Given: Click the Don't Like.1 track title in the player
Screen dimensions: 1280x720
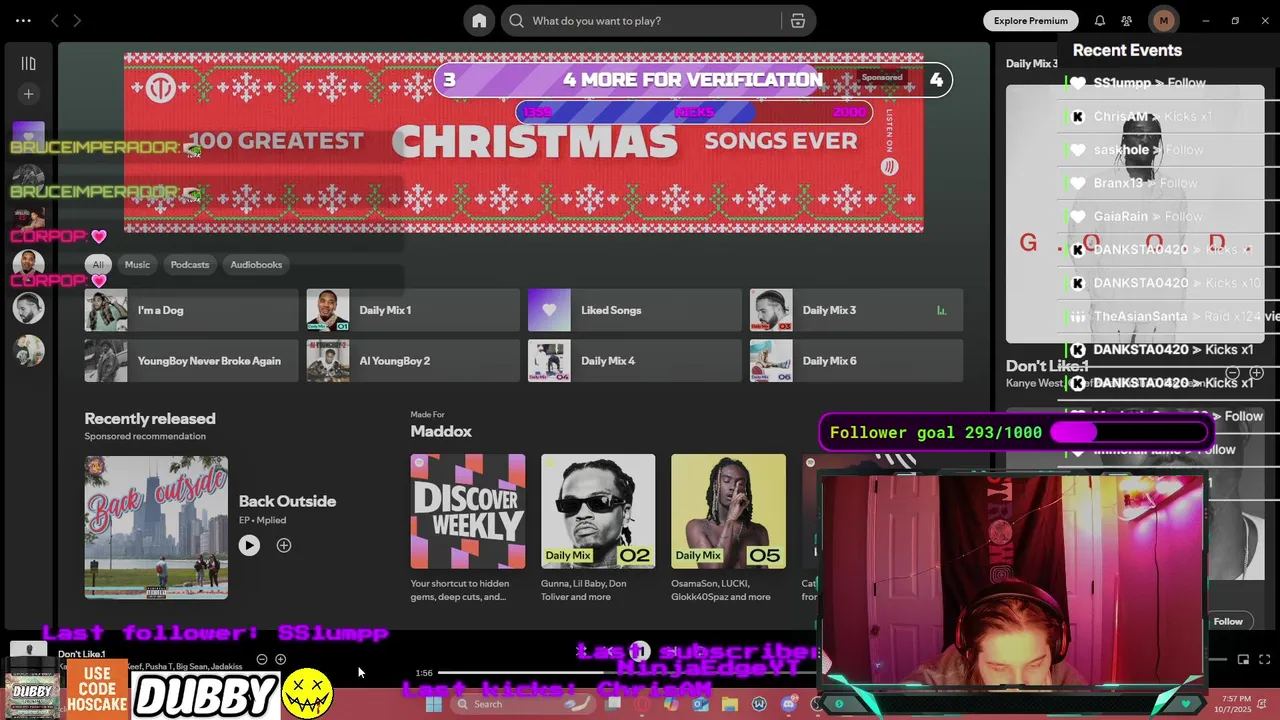Looking at the screenshot, I should pos(82,654).
